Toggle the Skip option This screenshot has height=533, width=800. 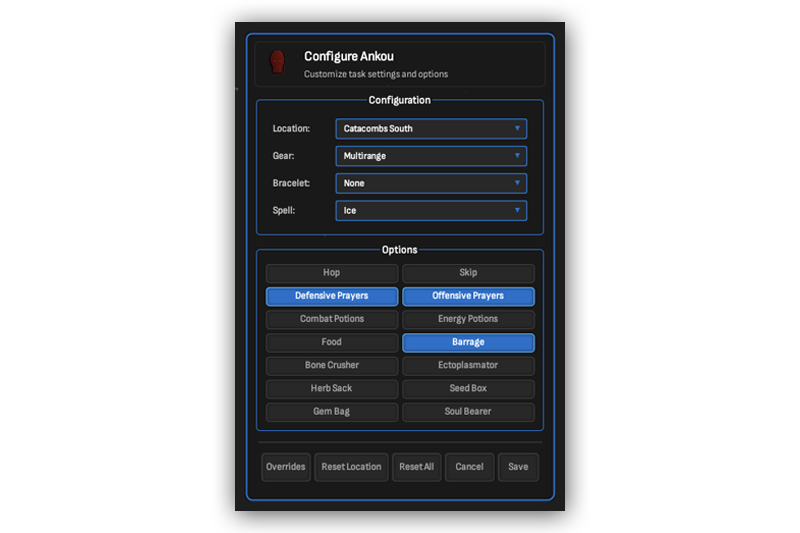tap(468, 273)
